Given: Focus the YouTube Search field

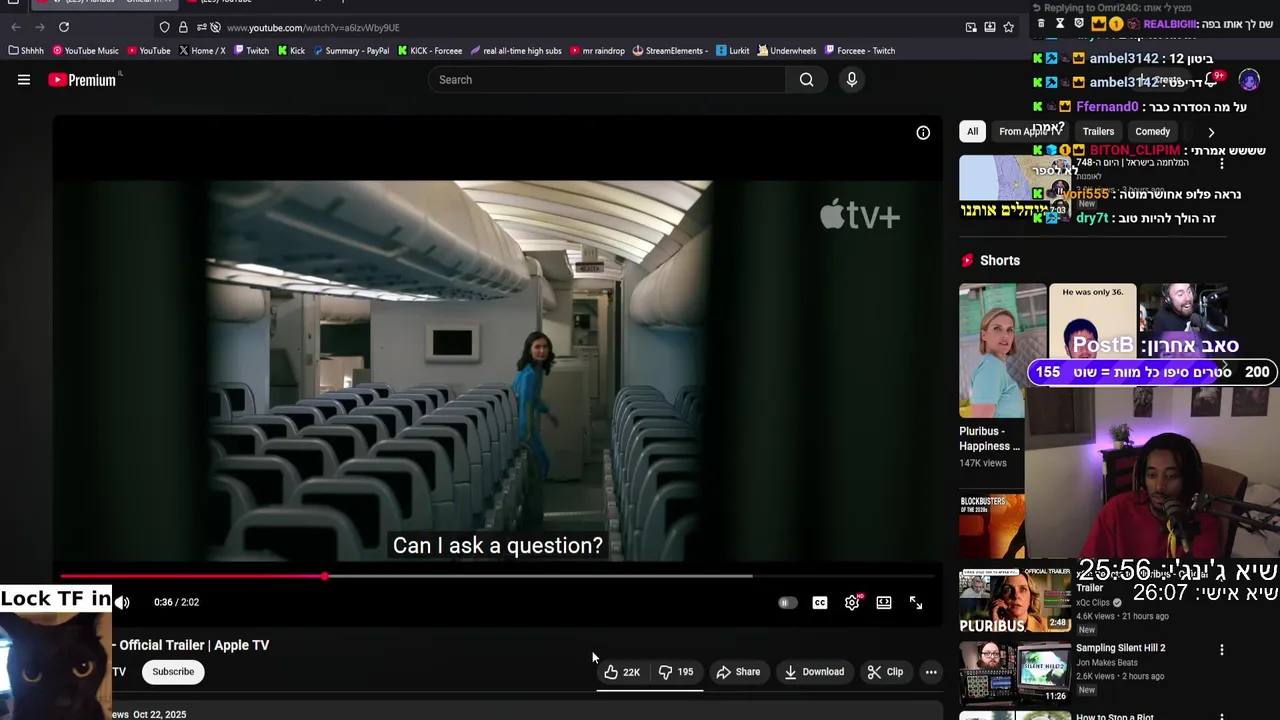Looking at the screenshot, I should 607,80.
